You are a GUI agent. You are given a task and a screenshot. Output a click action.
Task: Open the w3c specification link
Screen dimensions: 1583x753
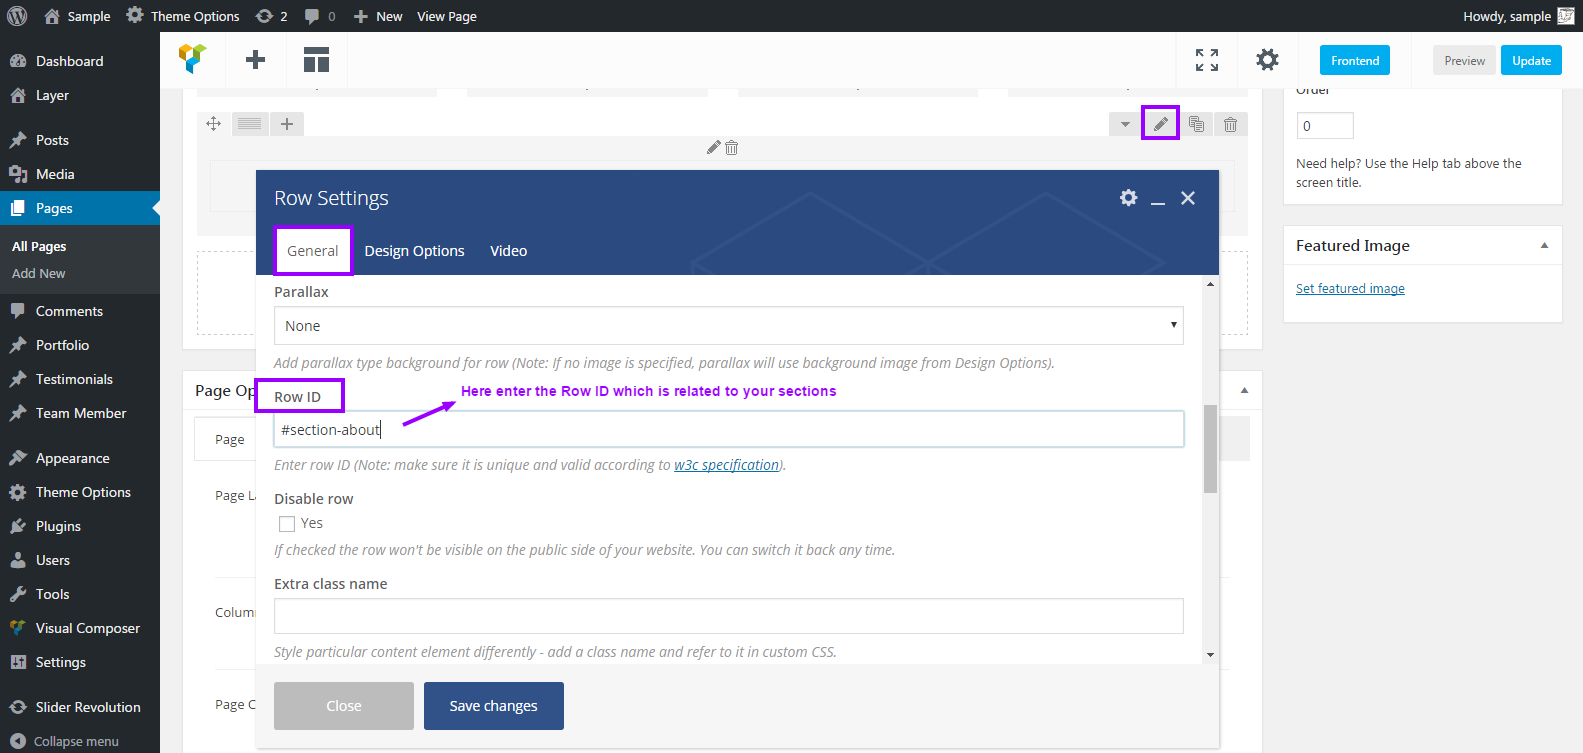(726, 465)
